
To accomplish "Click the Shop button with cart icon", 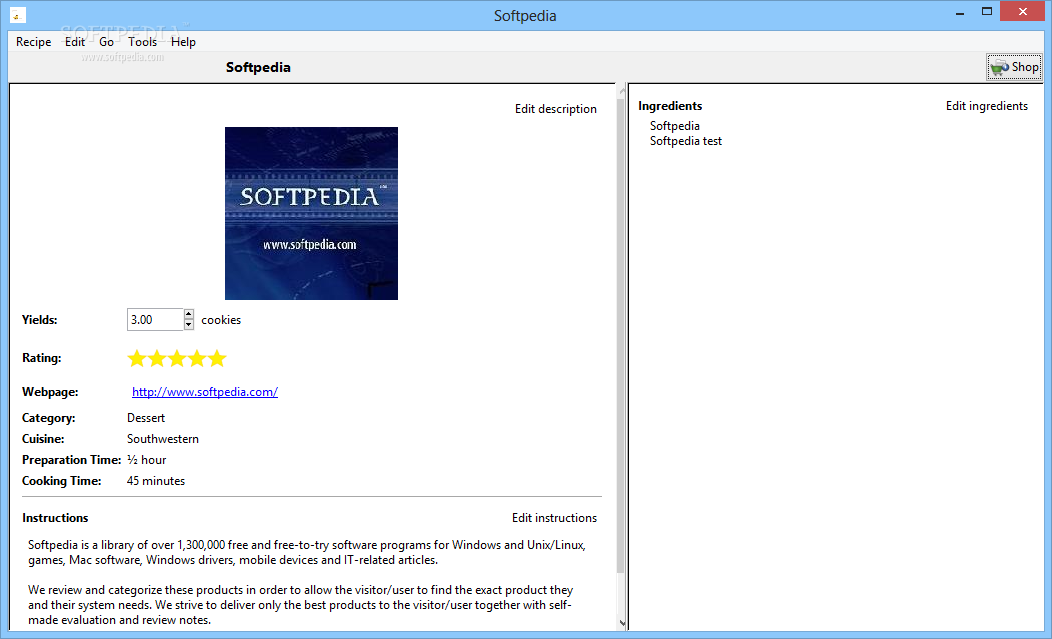I will [1014, 67].
